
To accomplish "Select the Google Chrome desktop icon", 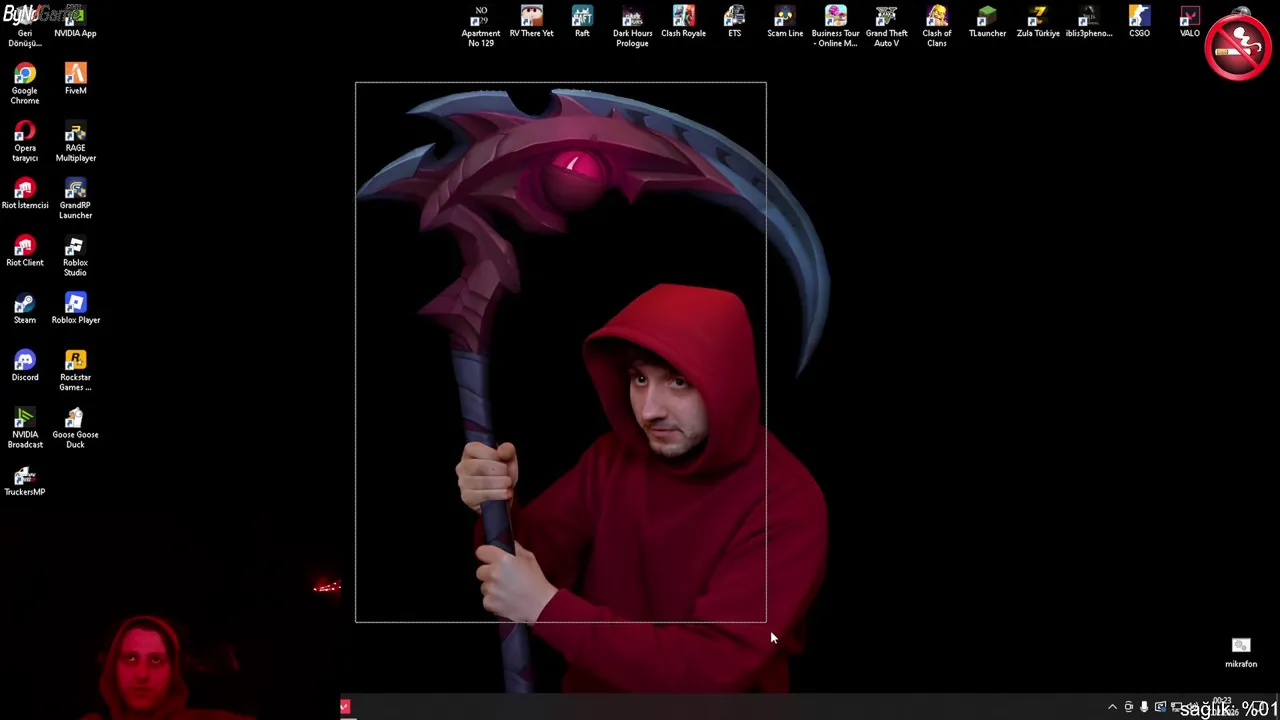I will (x=25, y=84).
